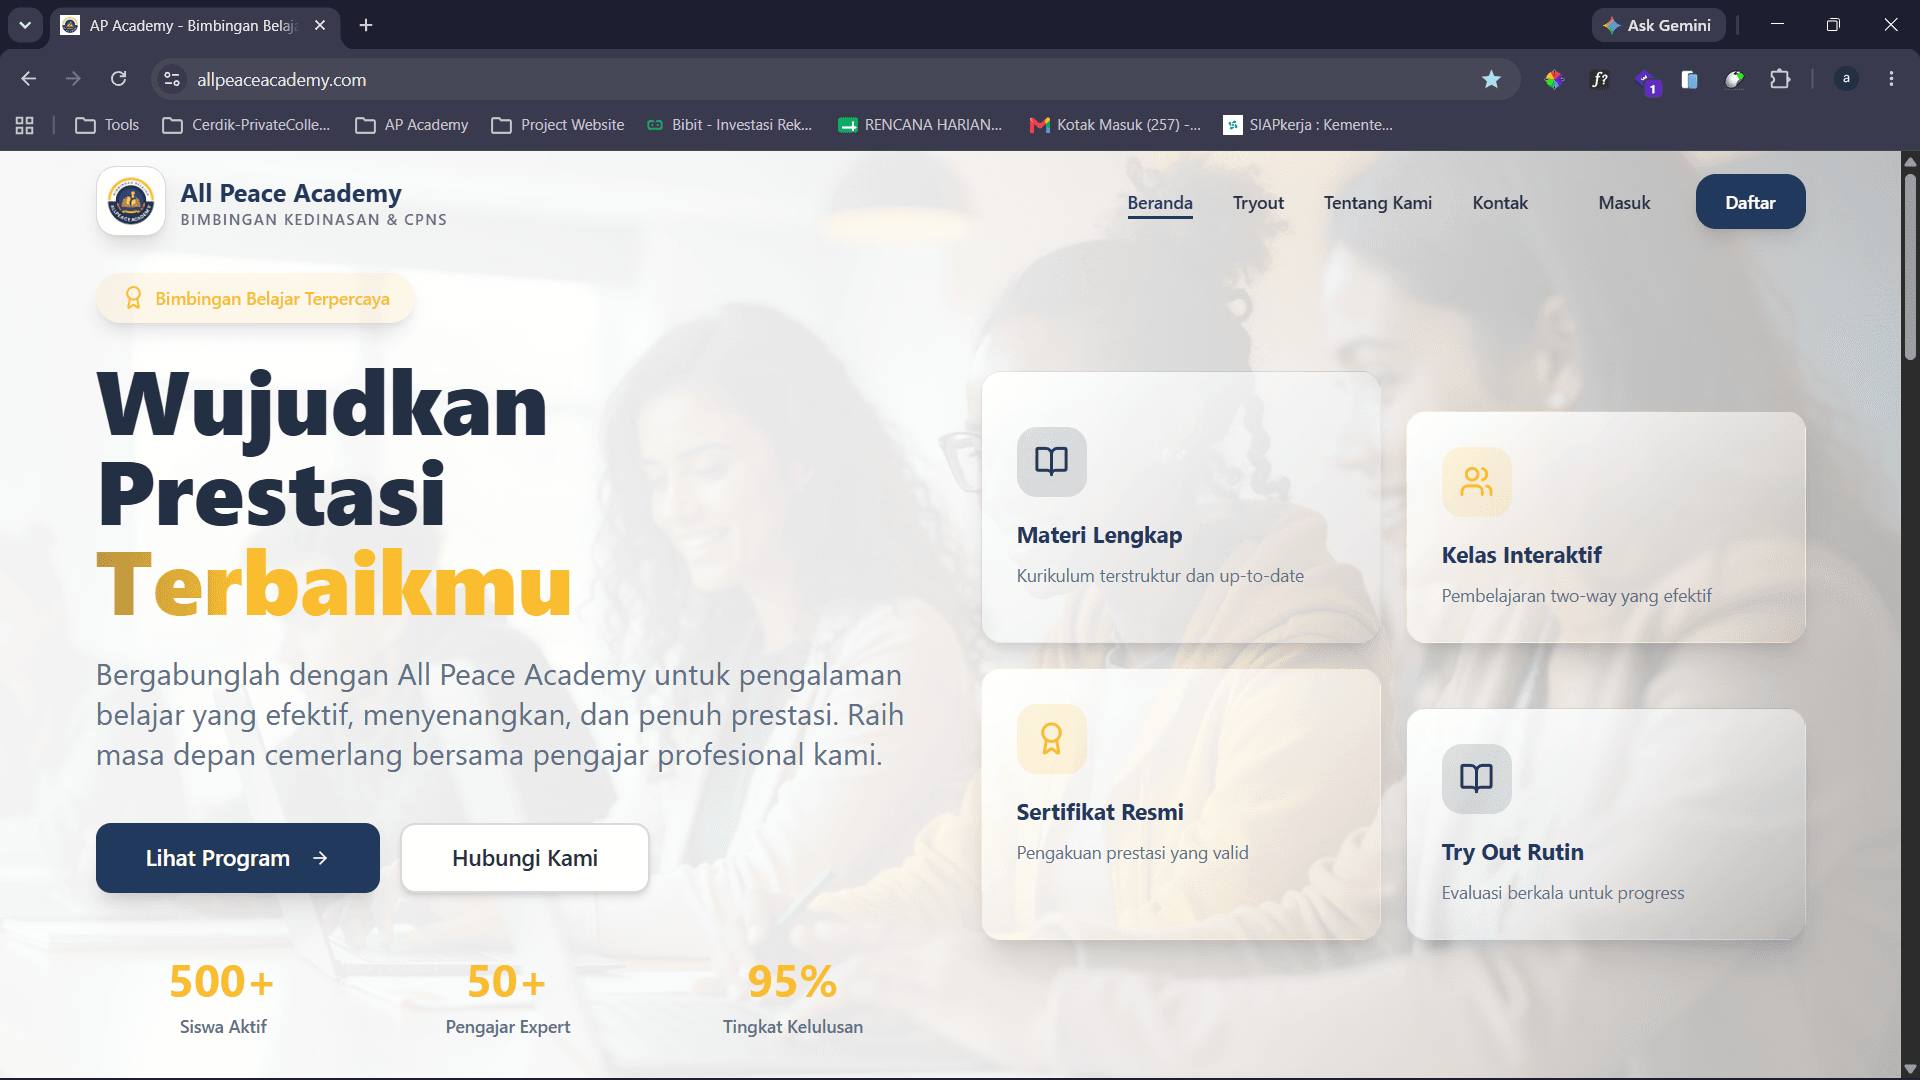Open the Chrome three-dot menu
This screenshot has width=1920, height=1080.
[1891, 79]
